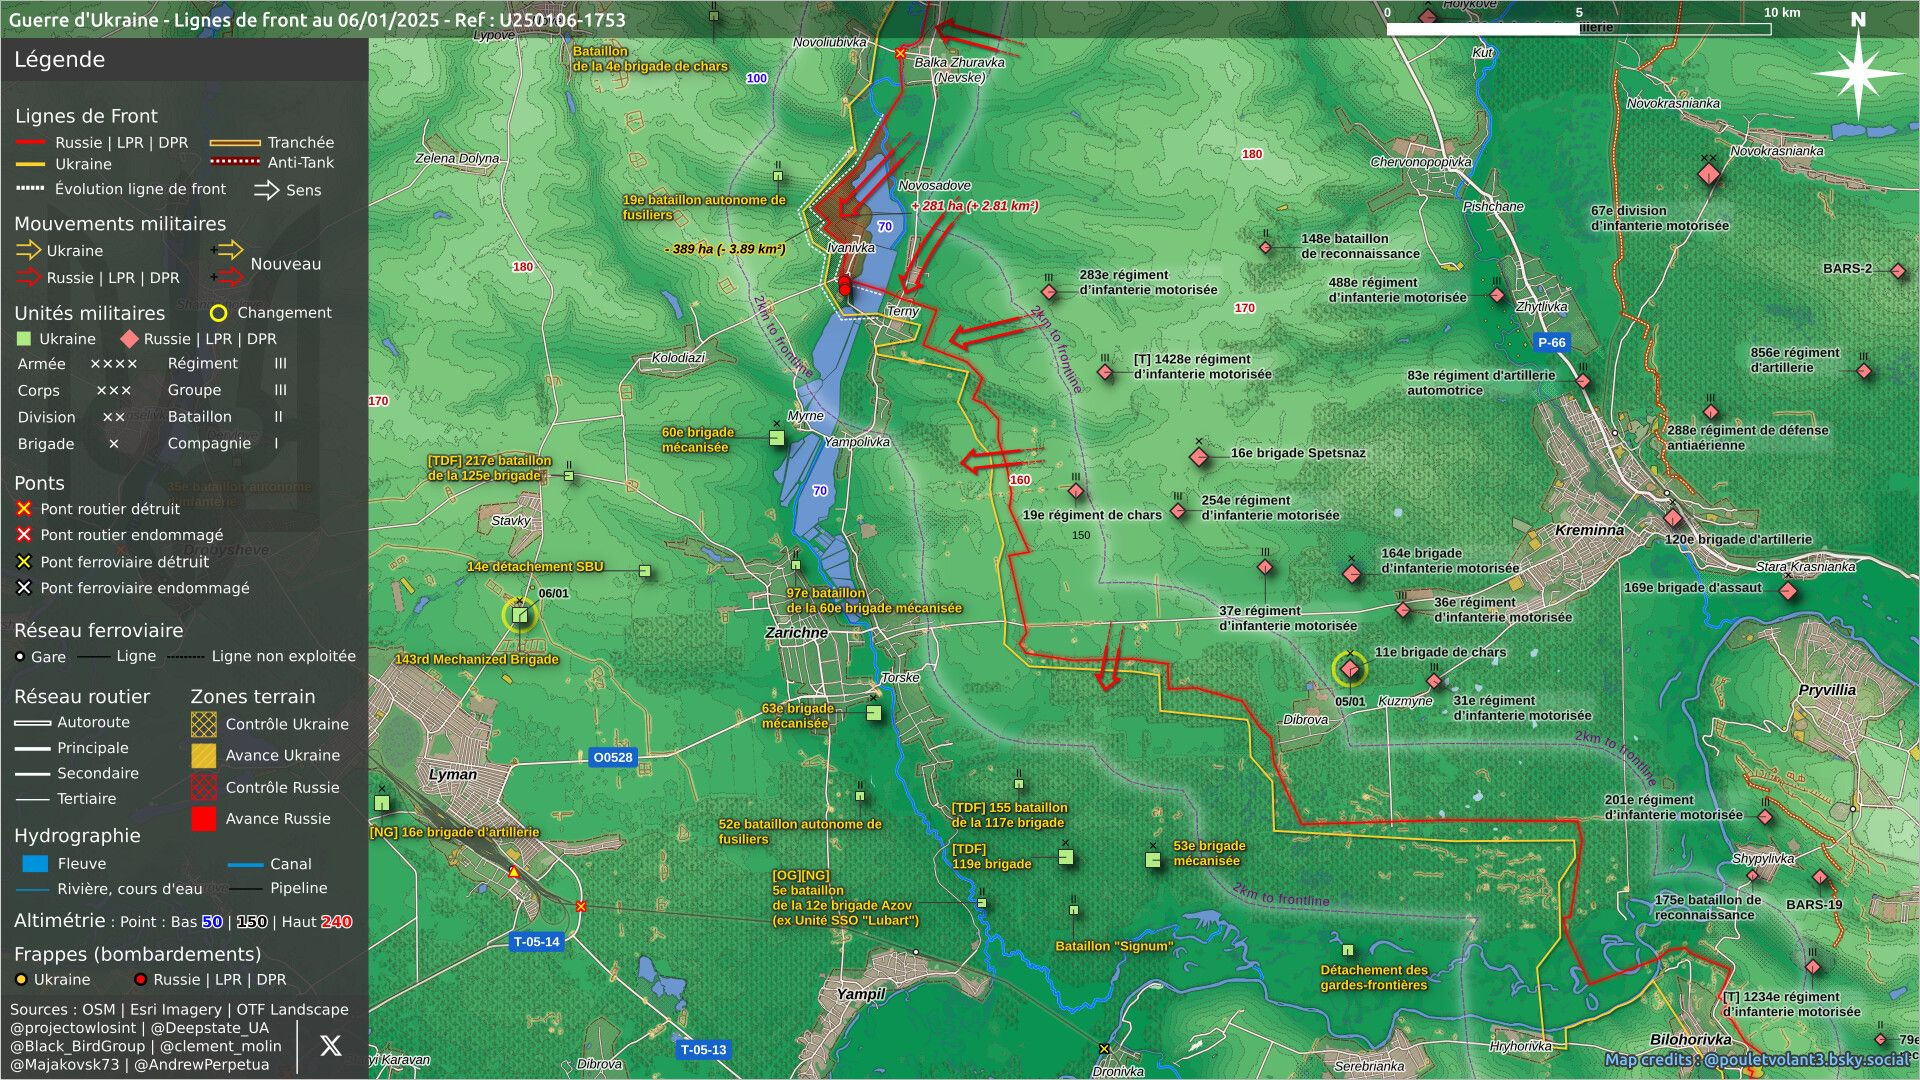Click the Stara Krasnianka label
This screenshot has height=1080, width=1920.
tap(1805, 566)
